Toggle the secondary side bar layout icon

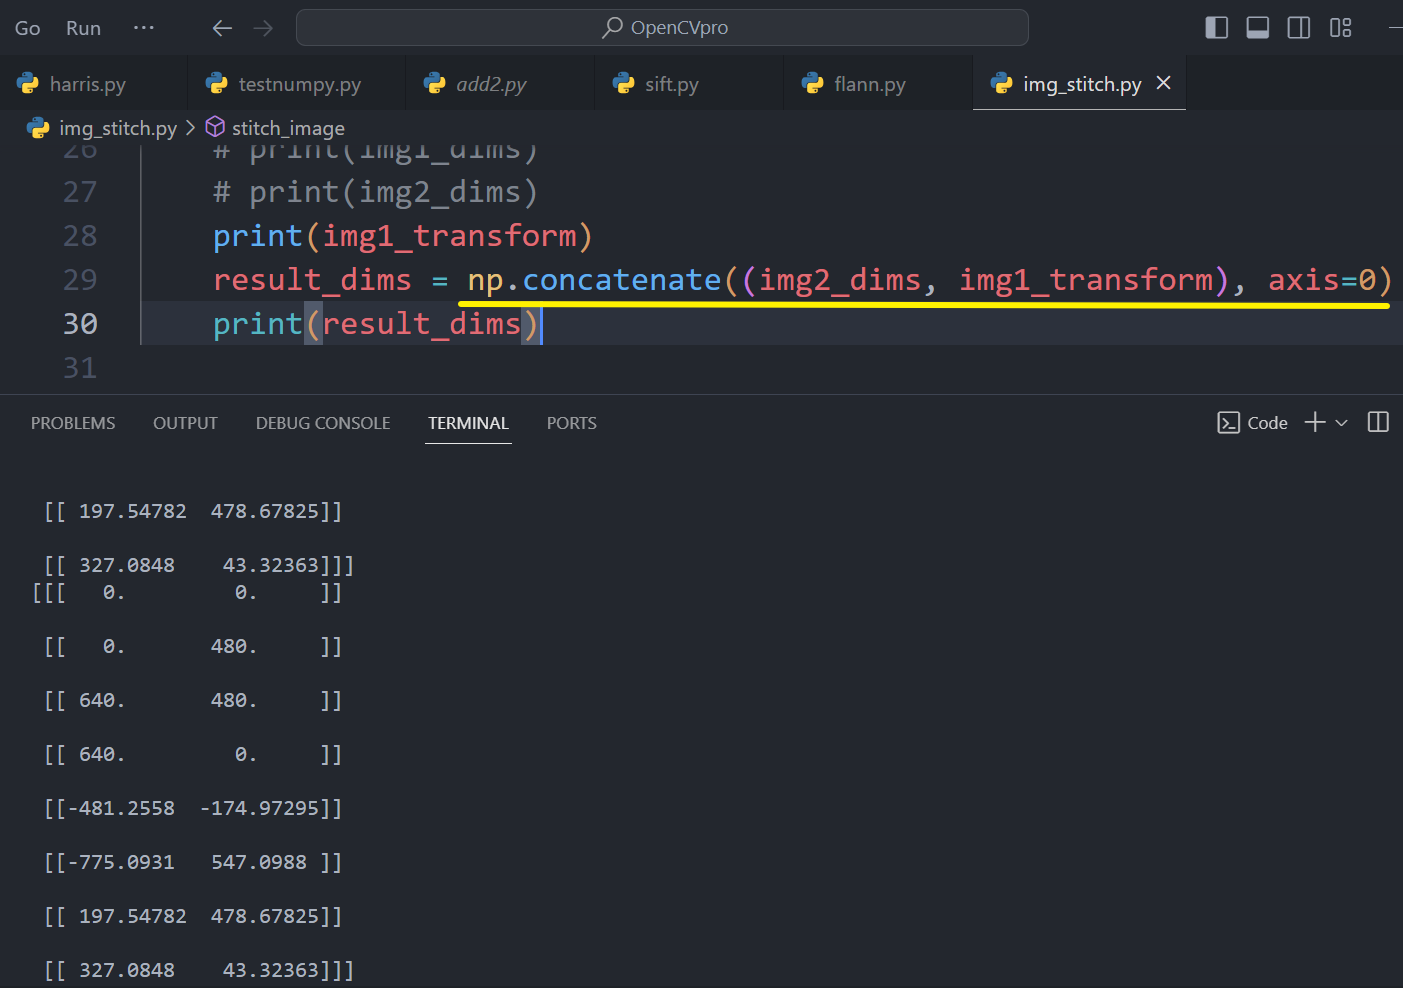tap(1299, 28)
